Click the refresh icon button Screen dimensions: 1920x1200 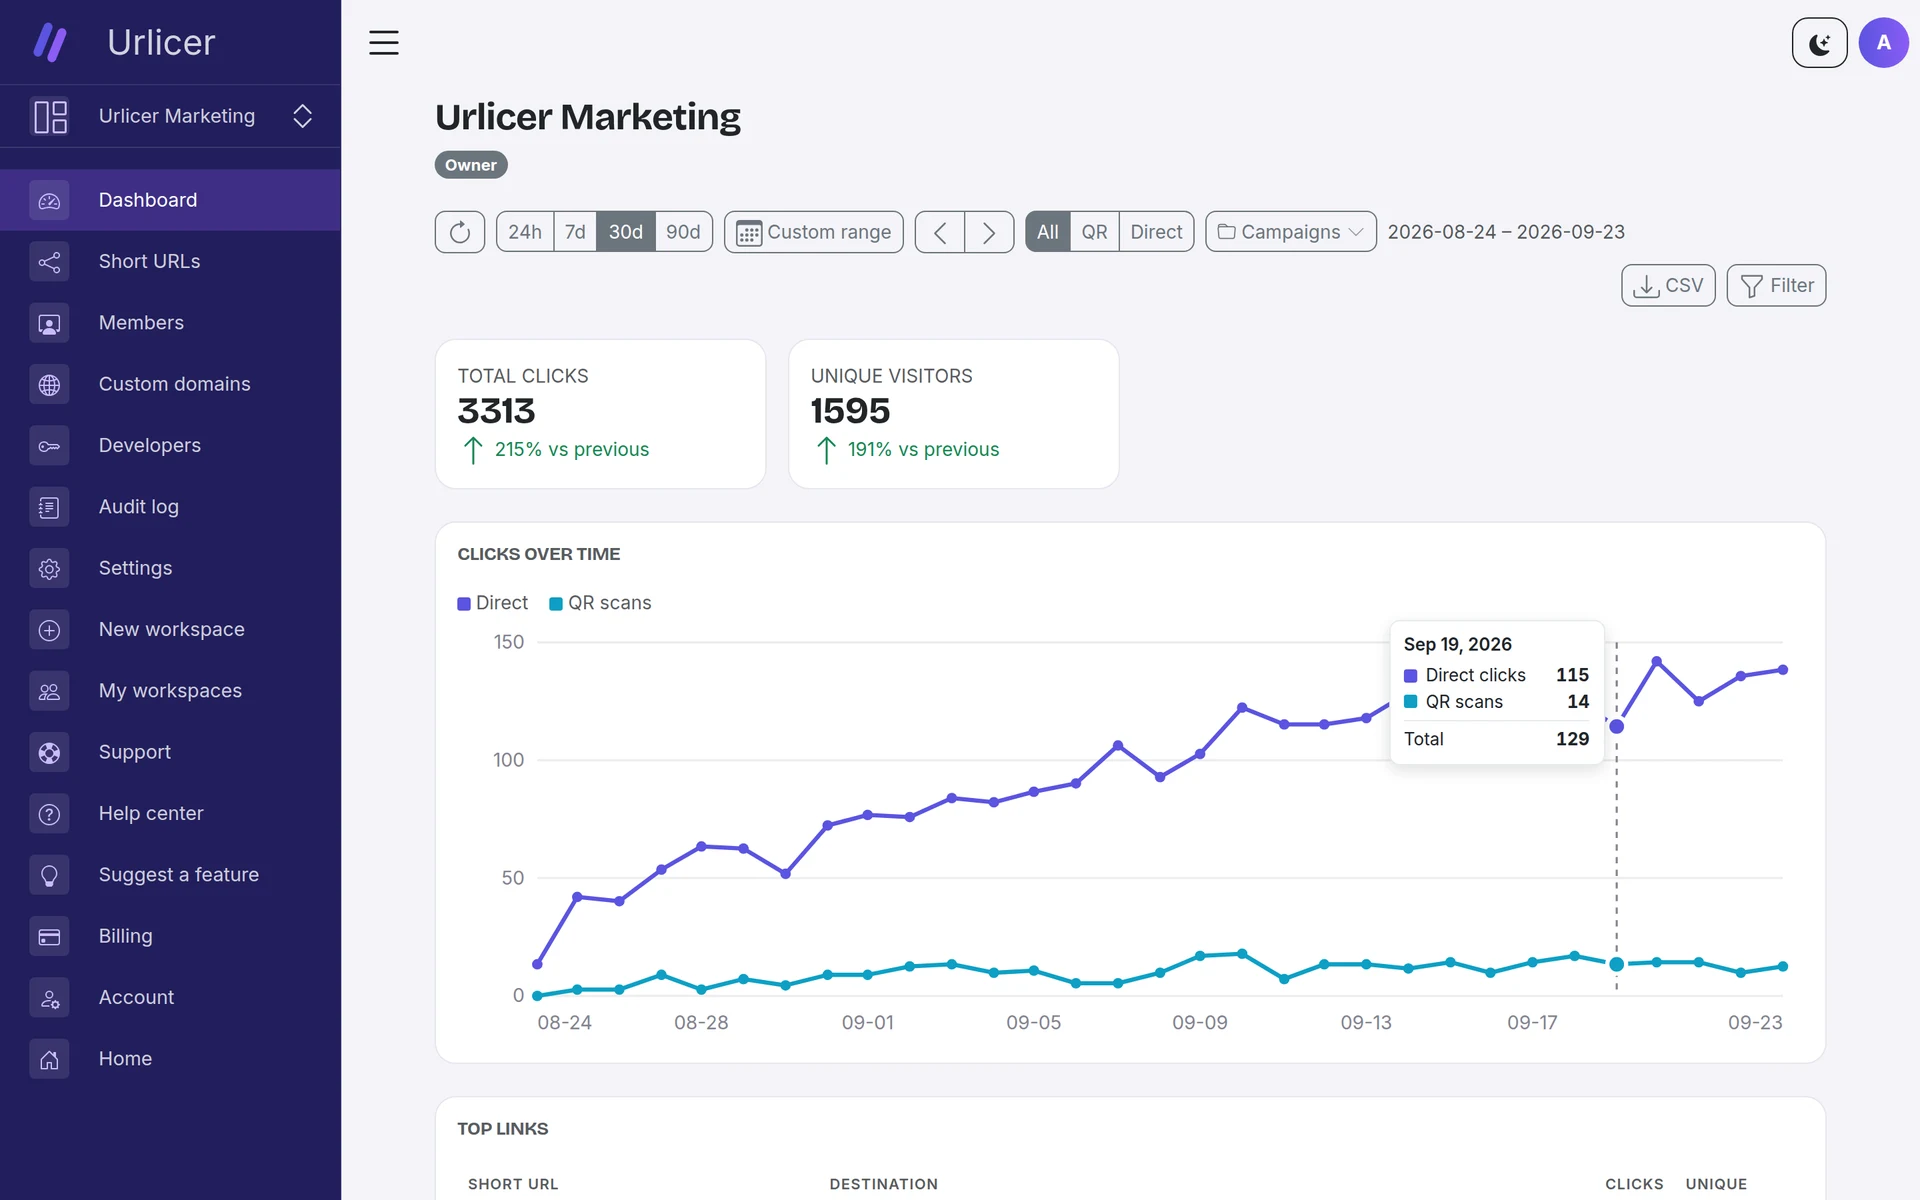[460, 232]
